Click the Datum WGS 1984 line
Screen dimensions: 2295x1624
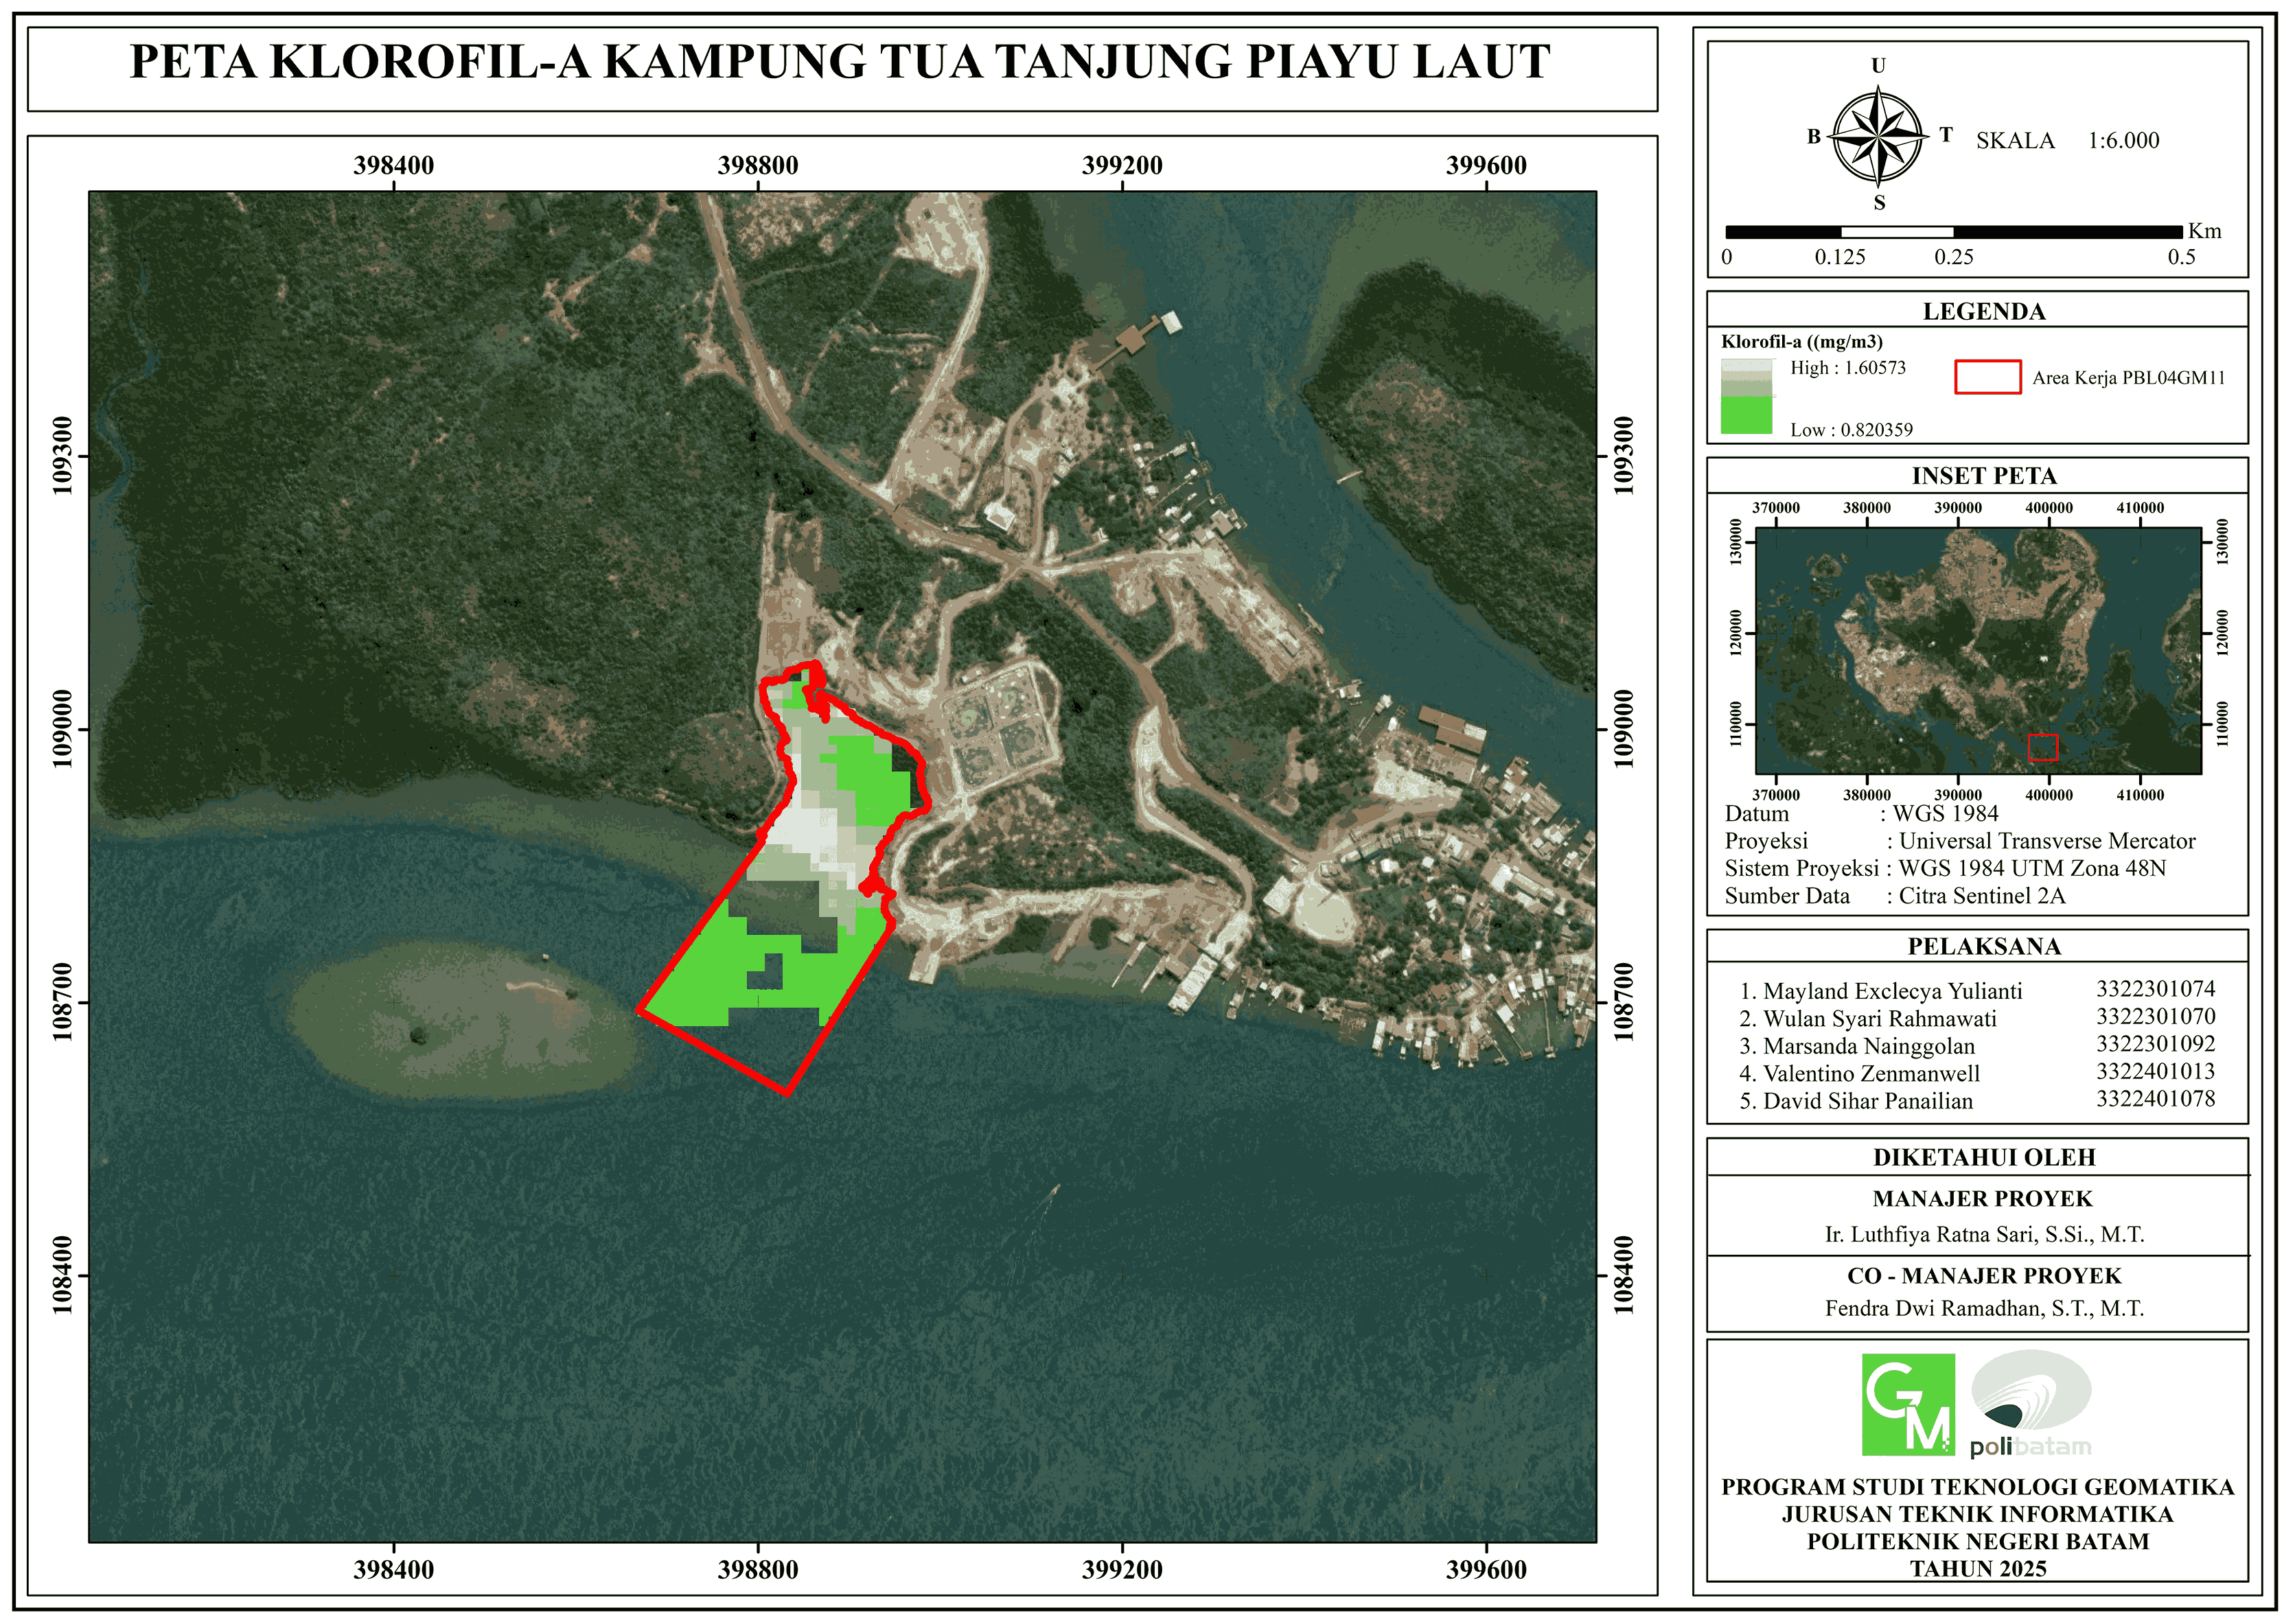(x=1861, y=814)
